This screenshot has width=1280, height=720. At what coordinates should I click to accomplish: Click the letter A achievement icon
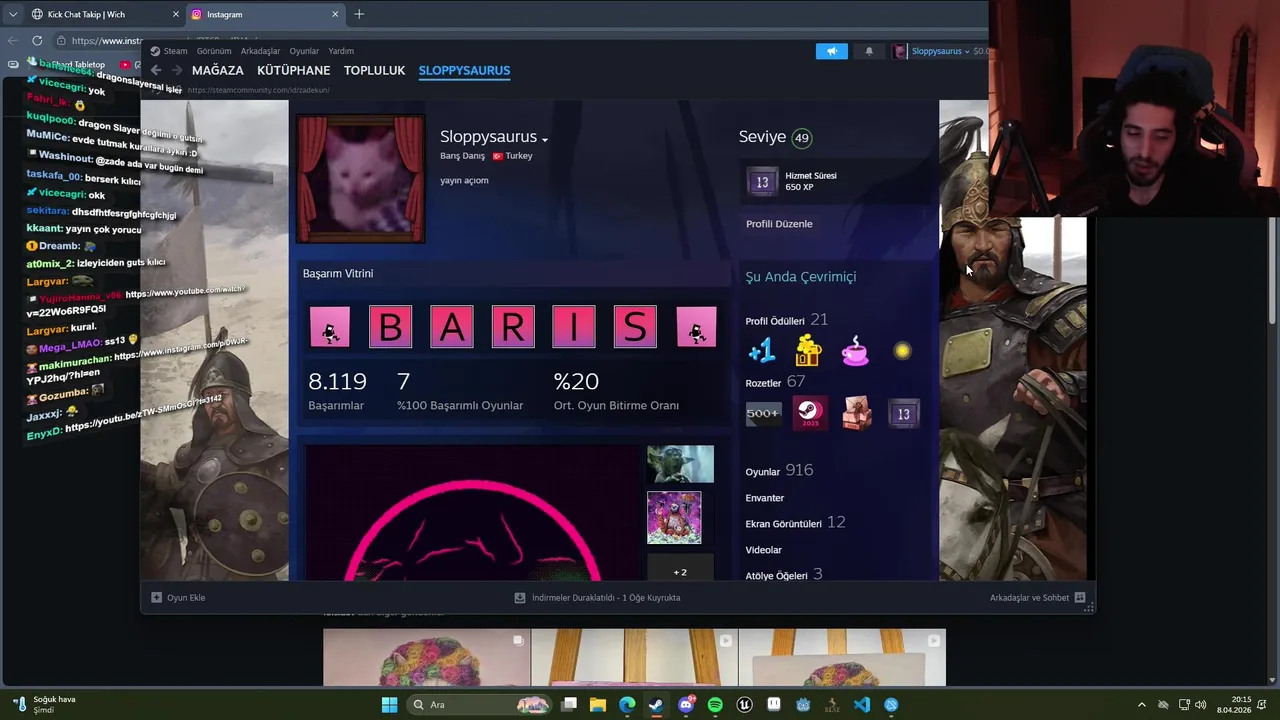(452, 327)
